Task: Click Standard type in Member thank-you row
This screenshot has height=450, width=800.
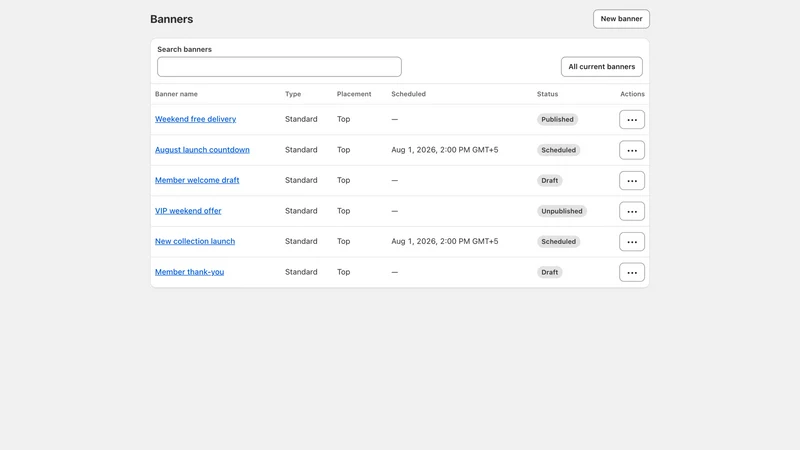Action: (301, 272)
